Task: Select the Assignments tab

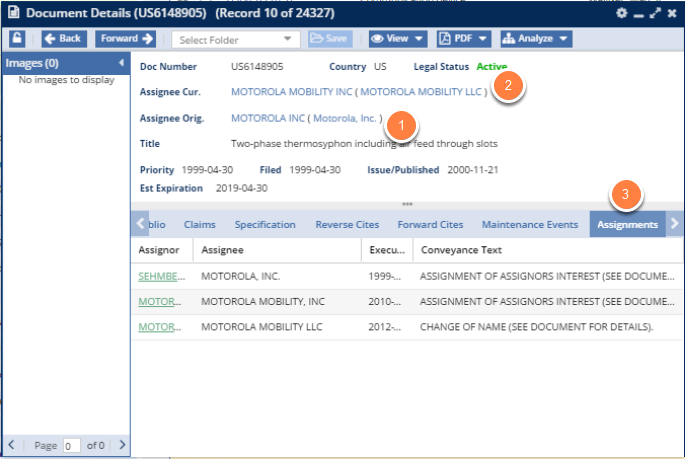Action: pyautogui.click(x=627, y=224)
